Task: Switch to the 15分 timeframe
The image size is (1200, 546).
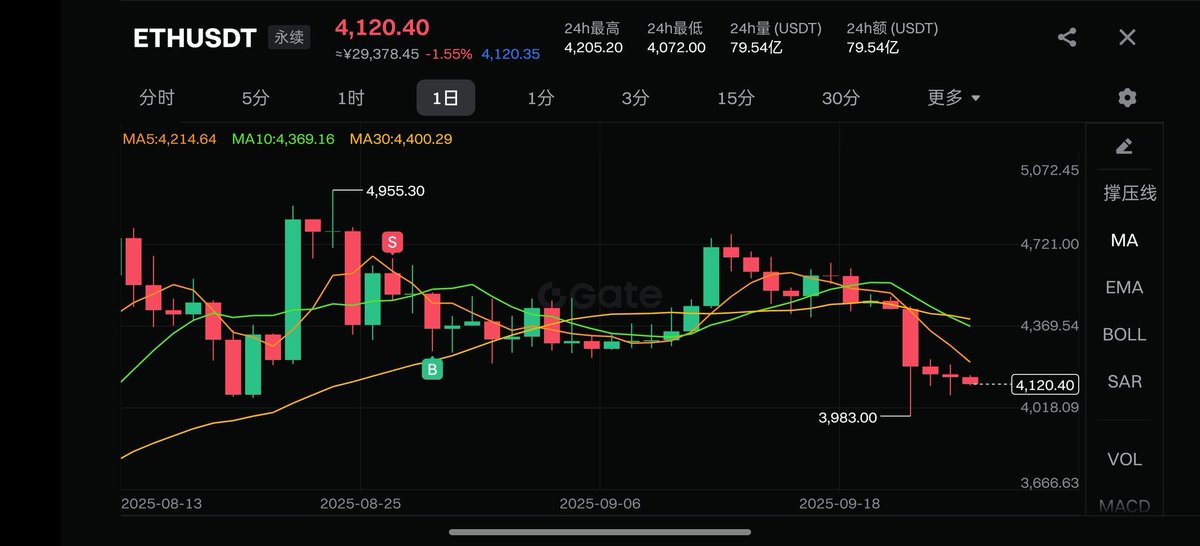Action: pos(736,98)
